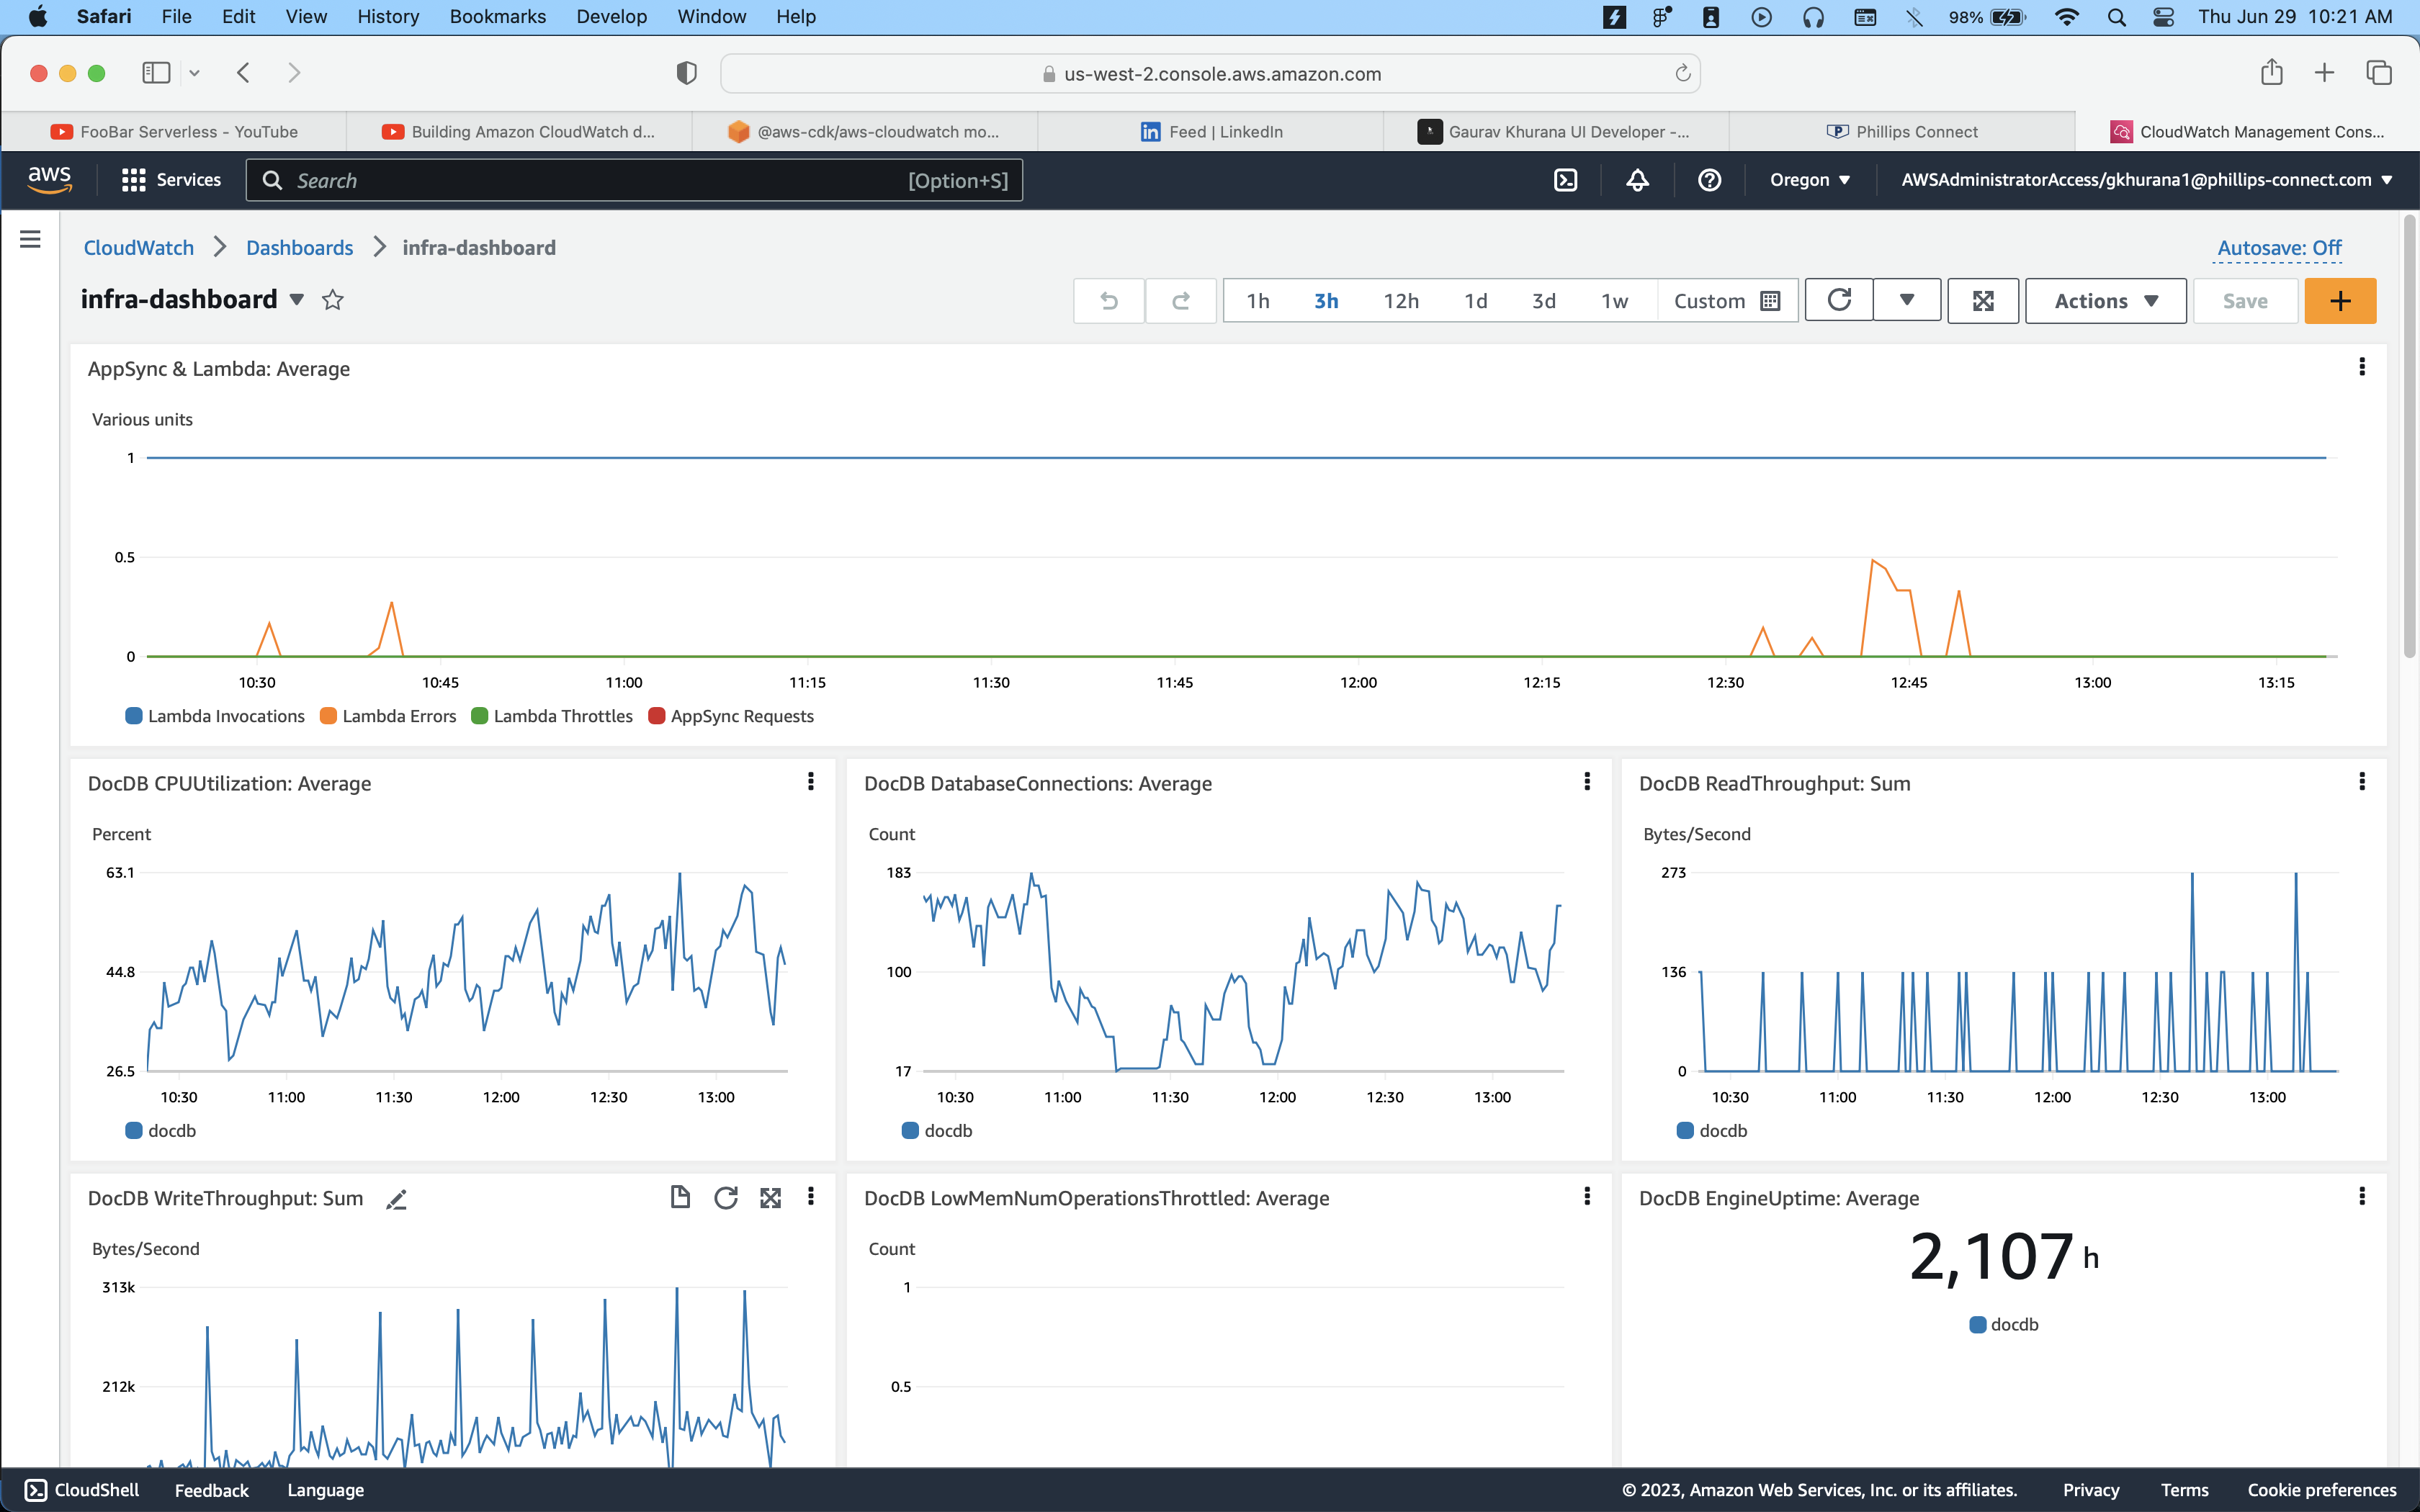
Task: Open Custom time range picker
Action: tap(1727, 301)
